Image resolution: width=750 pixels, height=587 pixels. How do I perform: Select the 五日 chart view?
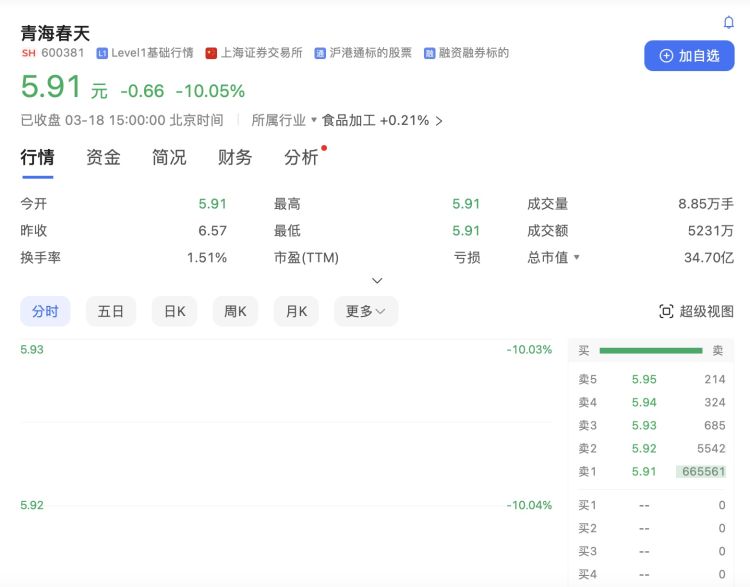[x=110, y=311]
